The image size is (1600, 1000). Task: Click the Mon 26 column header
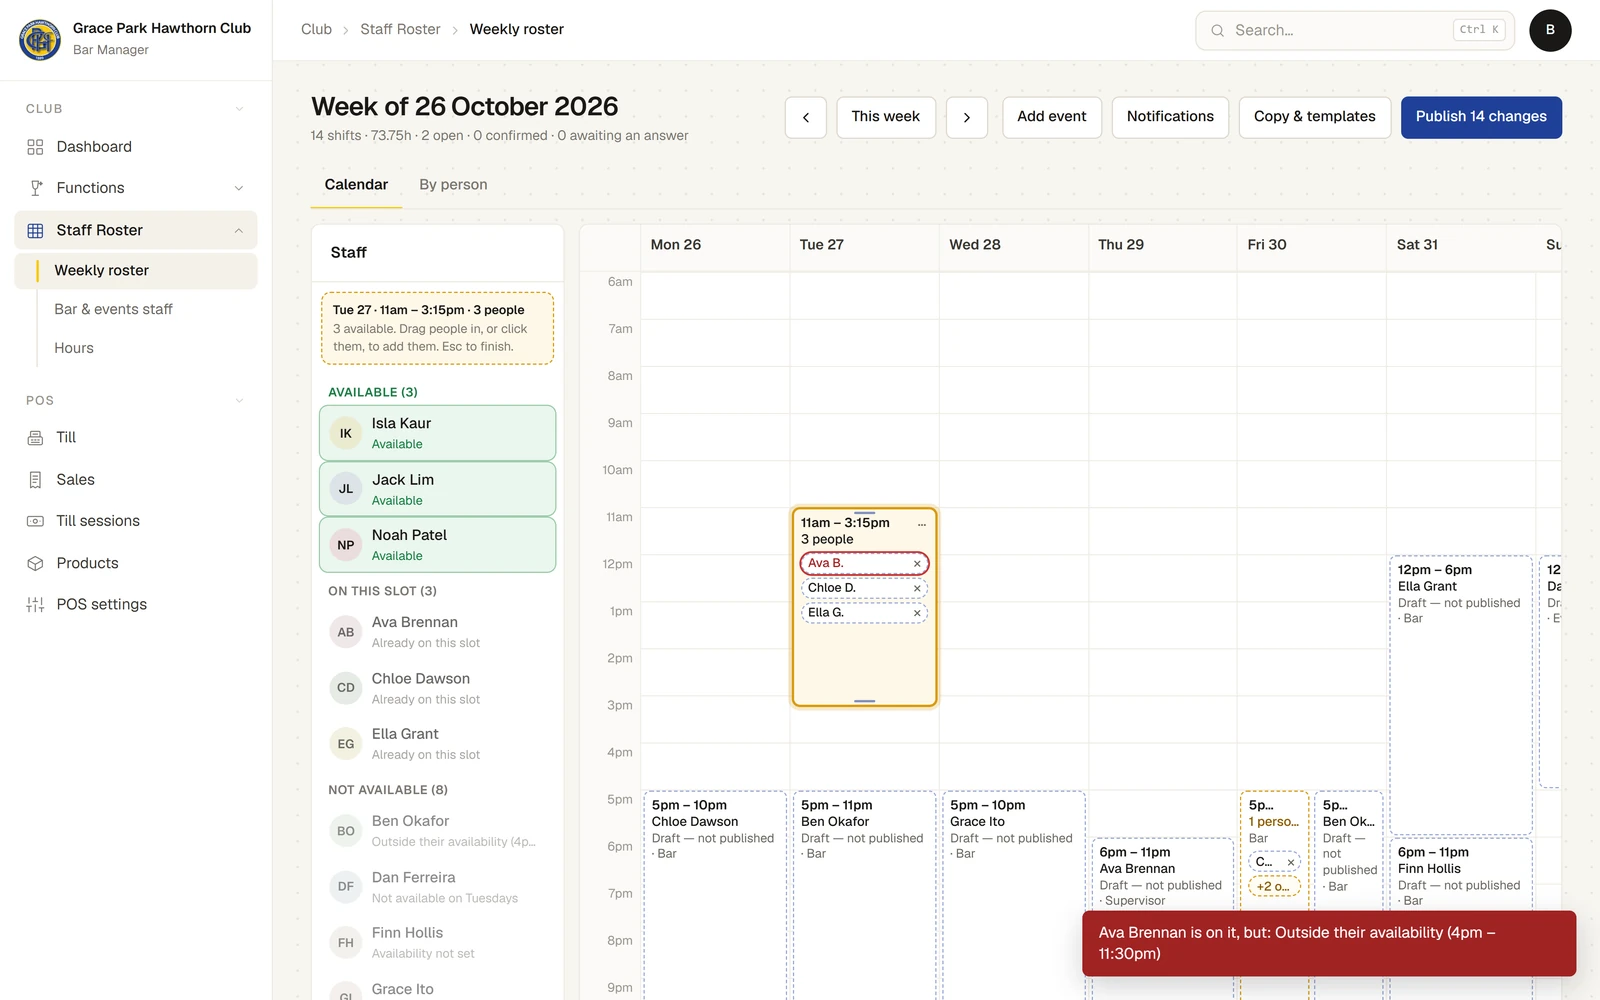[714, 245]
